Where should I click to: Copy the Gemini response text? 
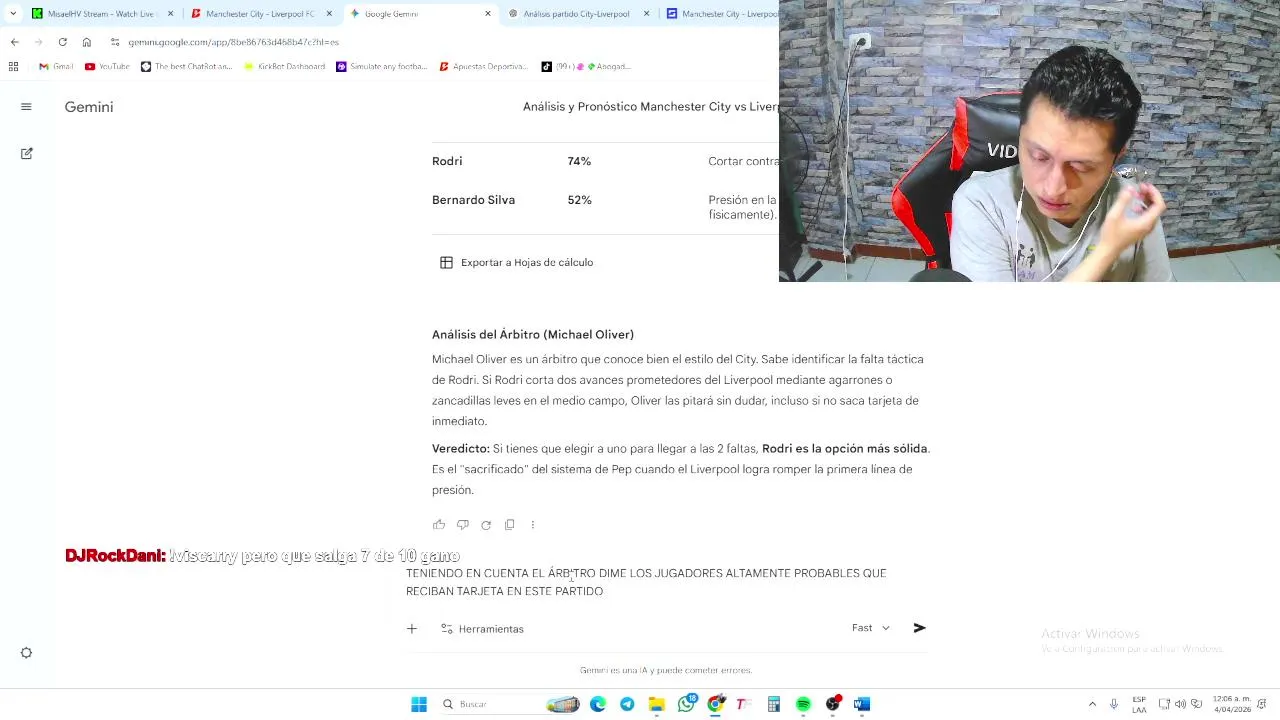pyautogui.click(x=509, y=524)
